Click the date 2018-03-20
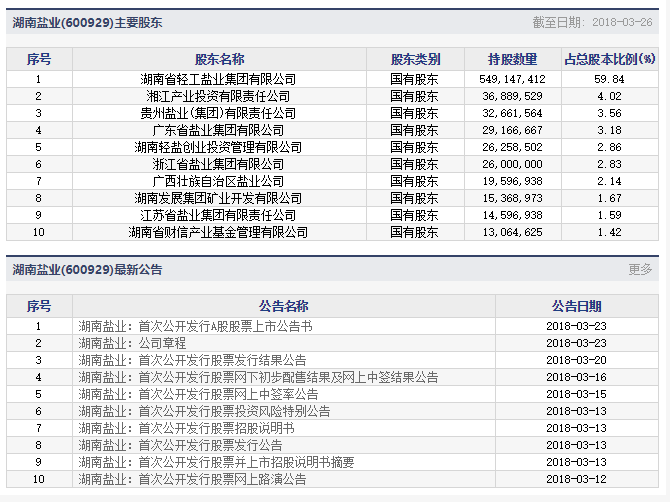Screen dimensions: 670x502 pyautogui.click(x=576, y=360)
